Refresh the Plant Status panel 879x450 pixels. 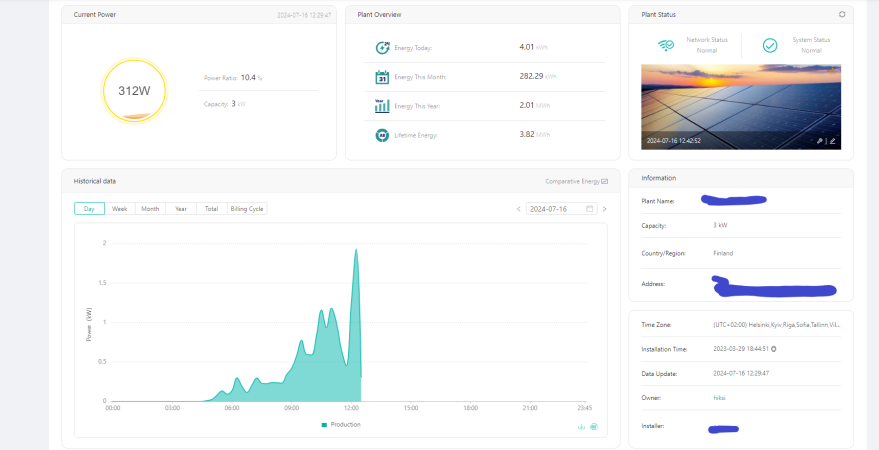coord(841,15)
